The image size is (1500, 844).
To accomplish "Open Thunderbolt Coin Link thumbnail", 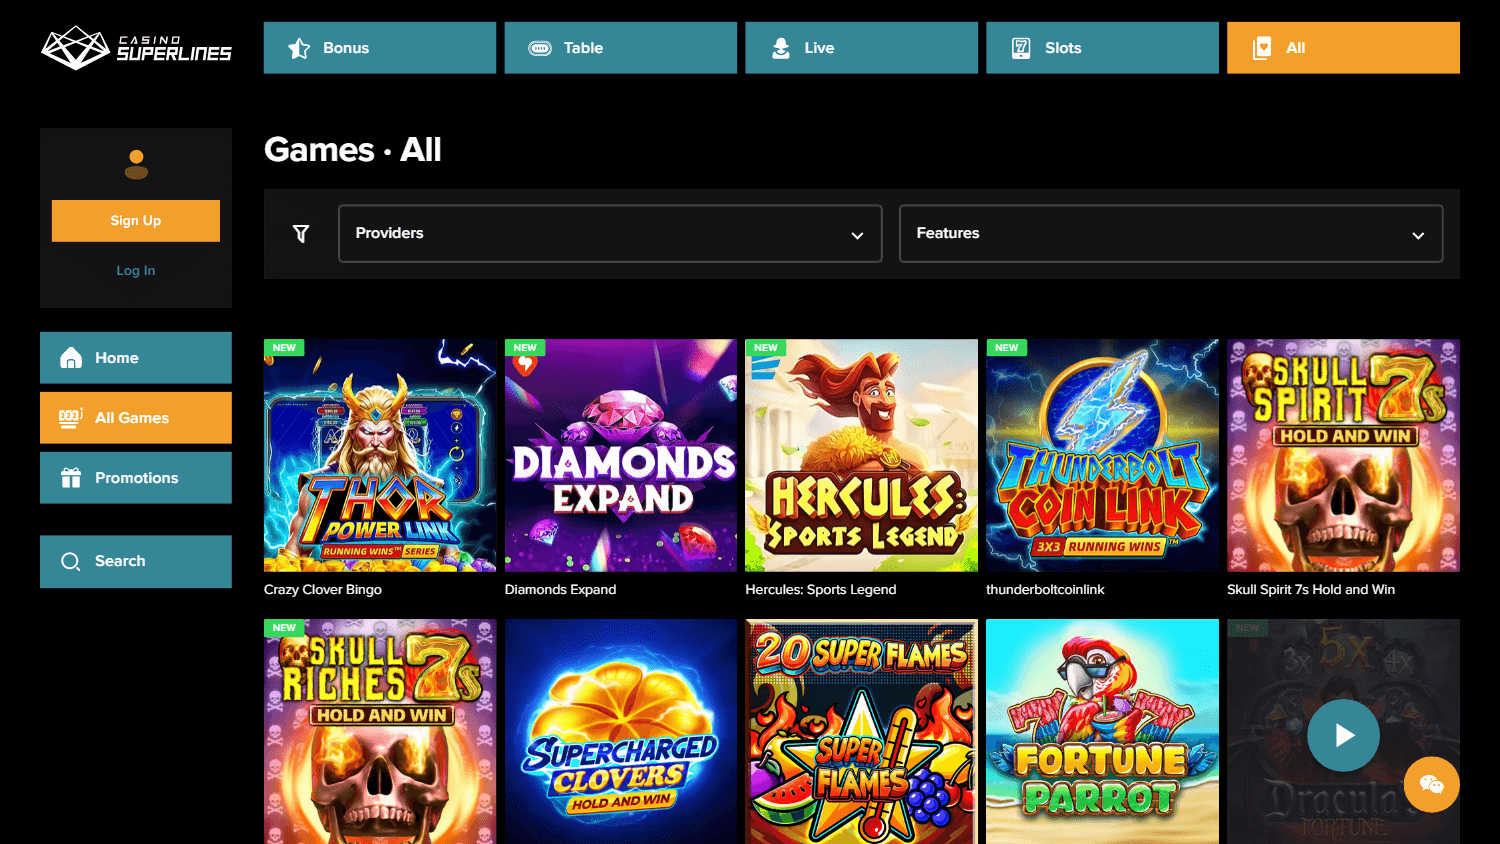I will 1103,456.
